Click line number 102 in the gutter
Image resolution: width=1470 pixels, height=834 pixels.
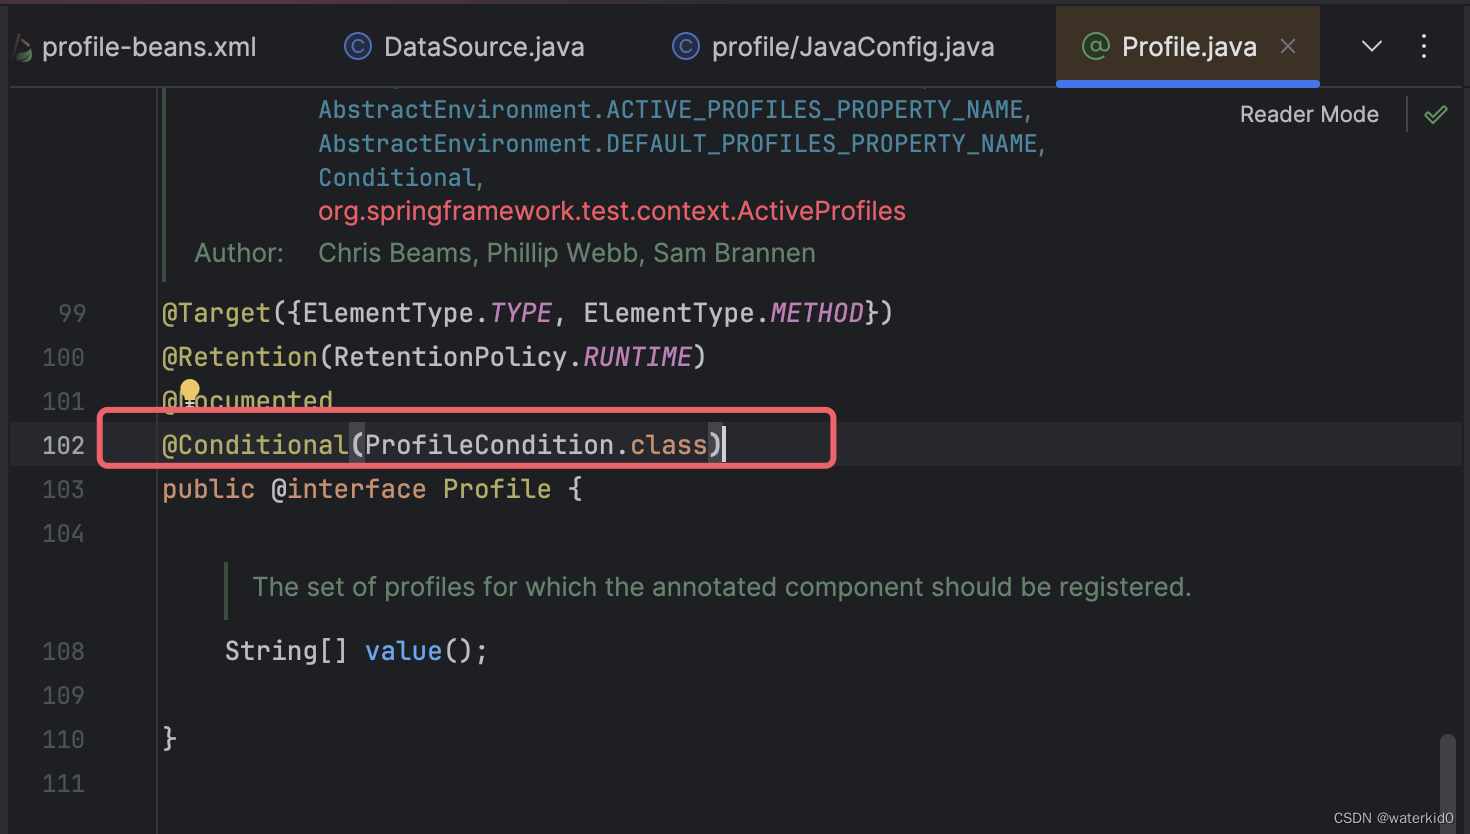[x=63, y=445]
